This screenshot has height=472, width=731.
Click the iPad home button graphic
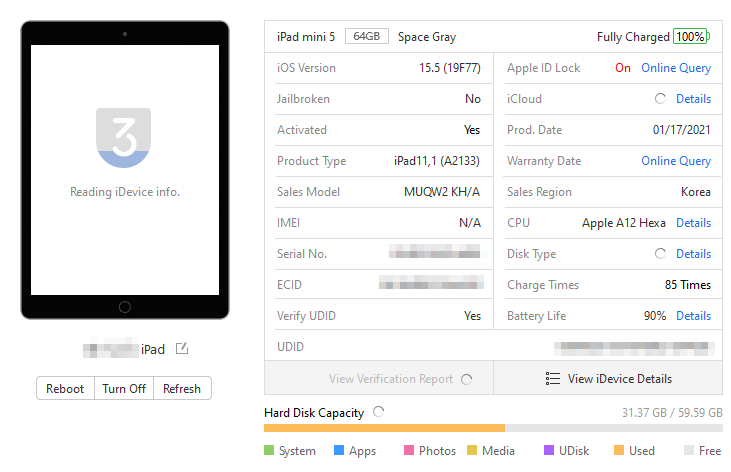tap(124, 307)
